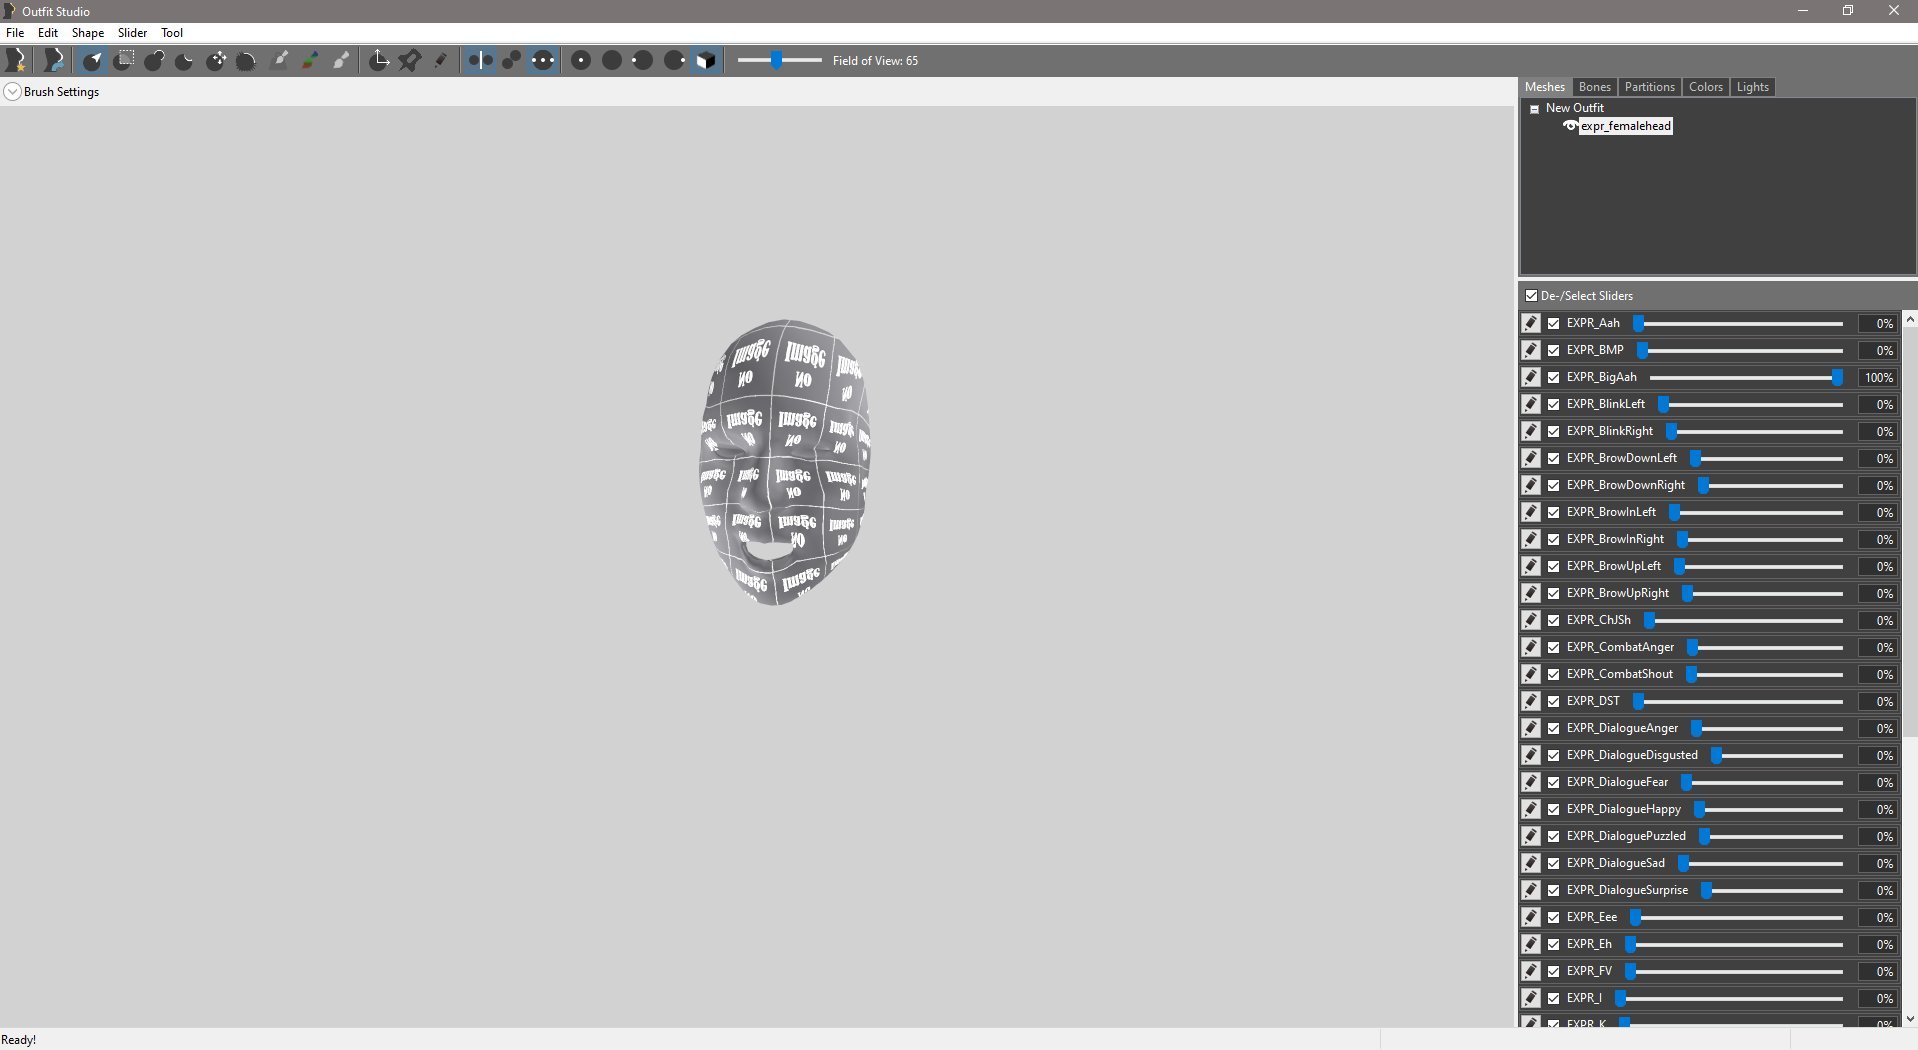Click the EXPR_DialogueFear 0% value field
1918x1050 pixels.
tap(1878, 783)
